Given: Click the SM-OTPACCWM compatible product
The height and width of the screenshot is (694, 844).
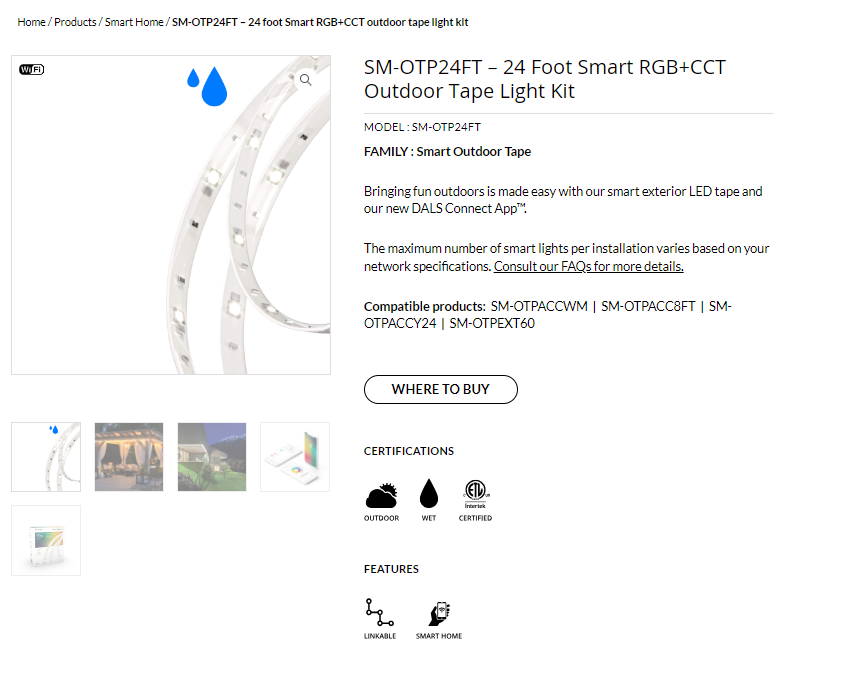Looking at the screenshot, I should [539, 306].
